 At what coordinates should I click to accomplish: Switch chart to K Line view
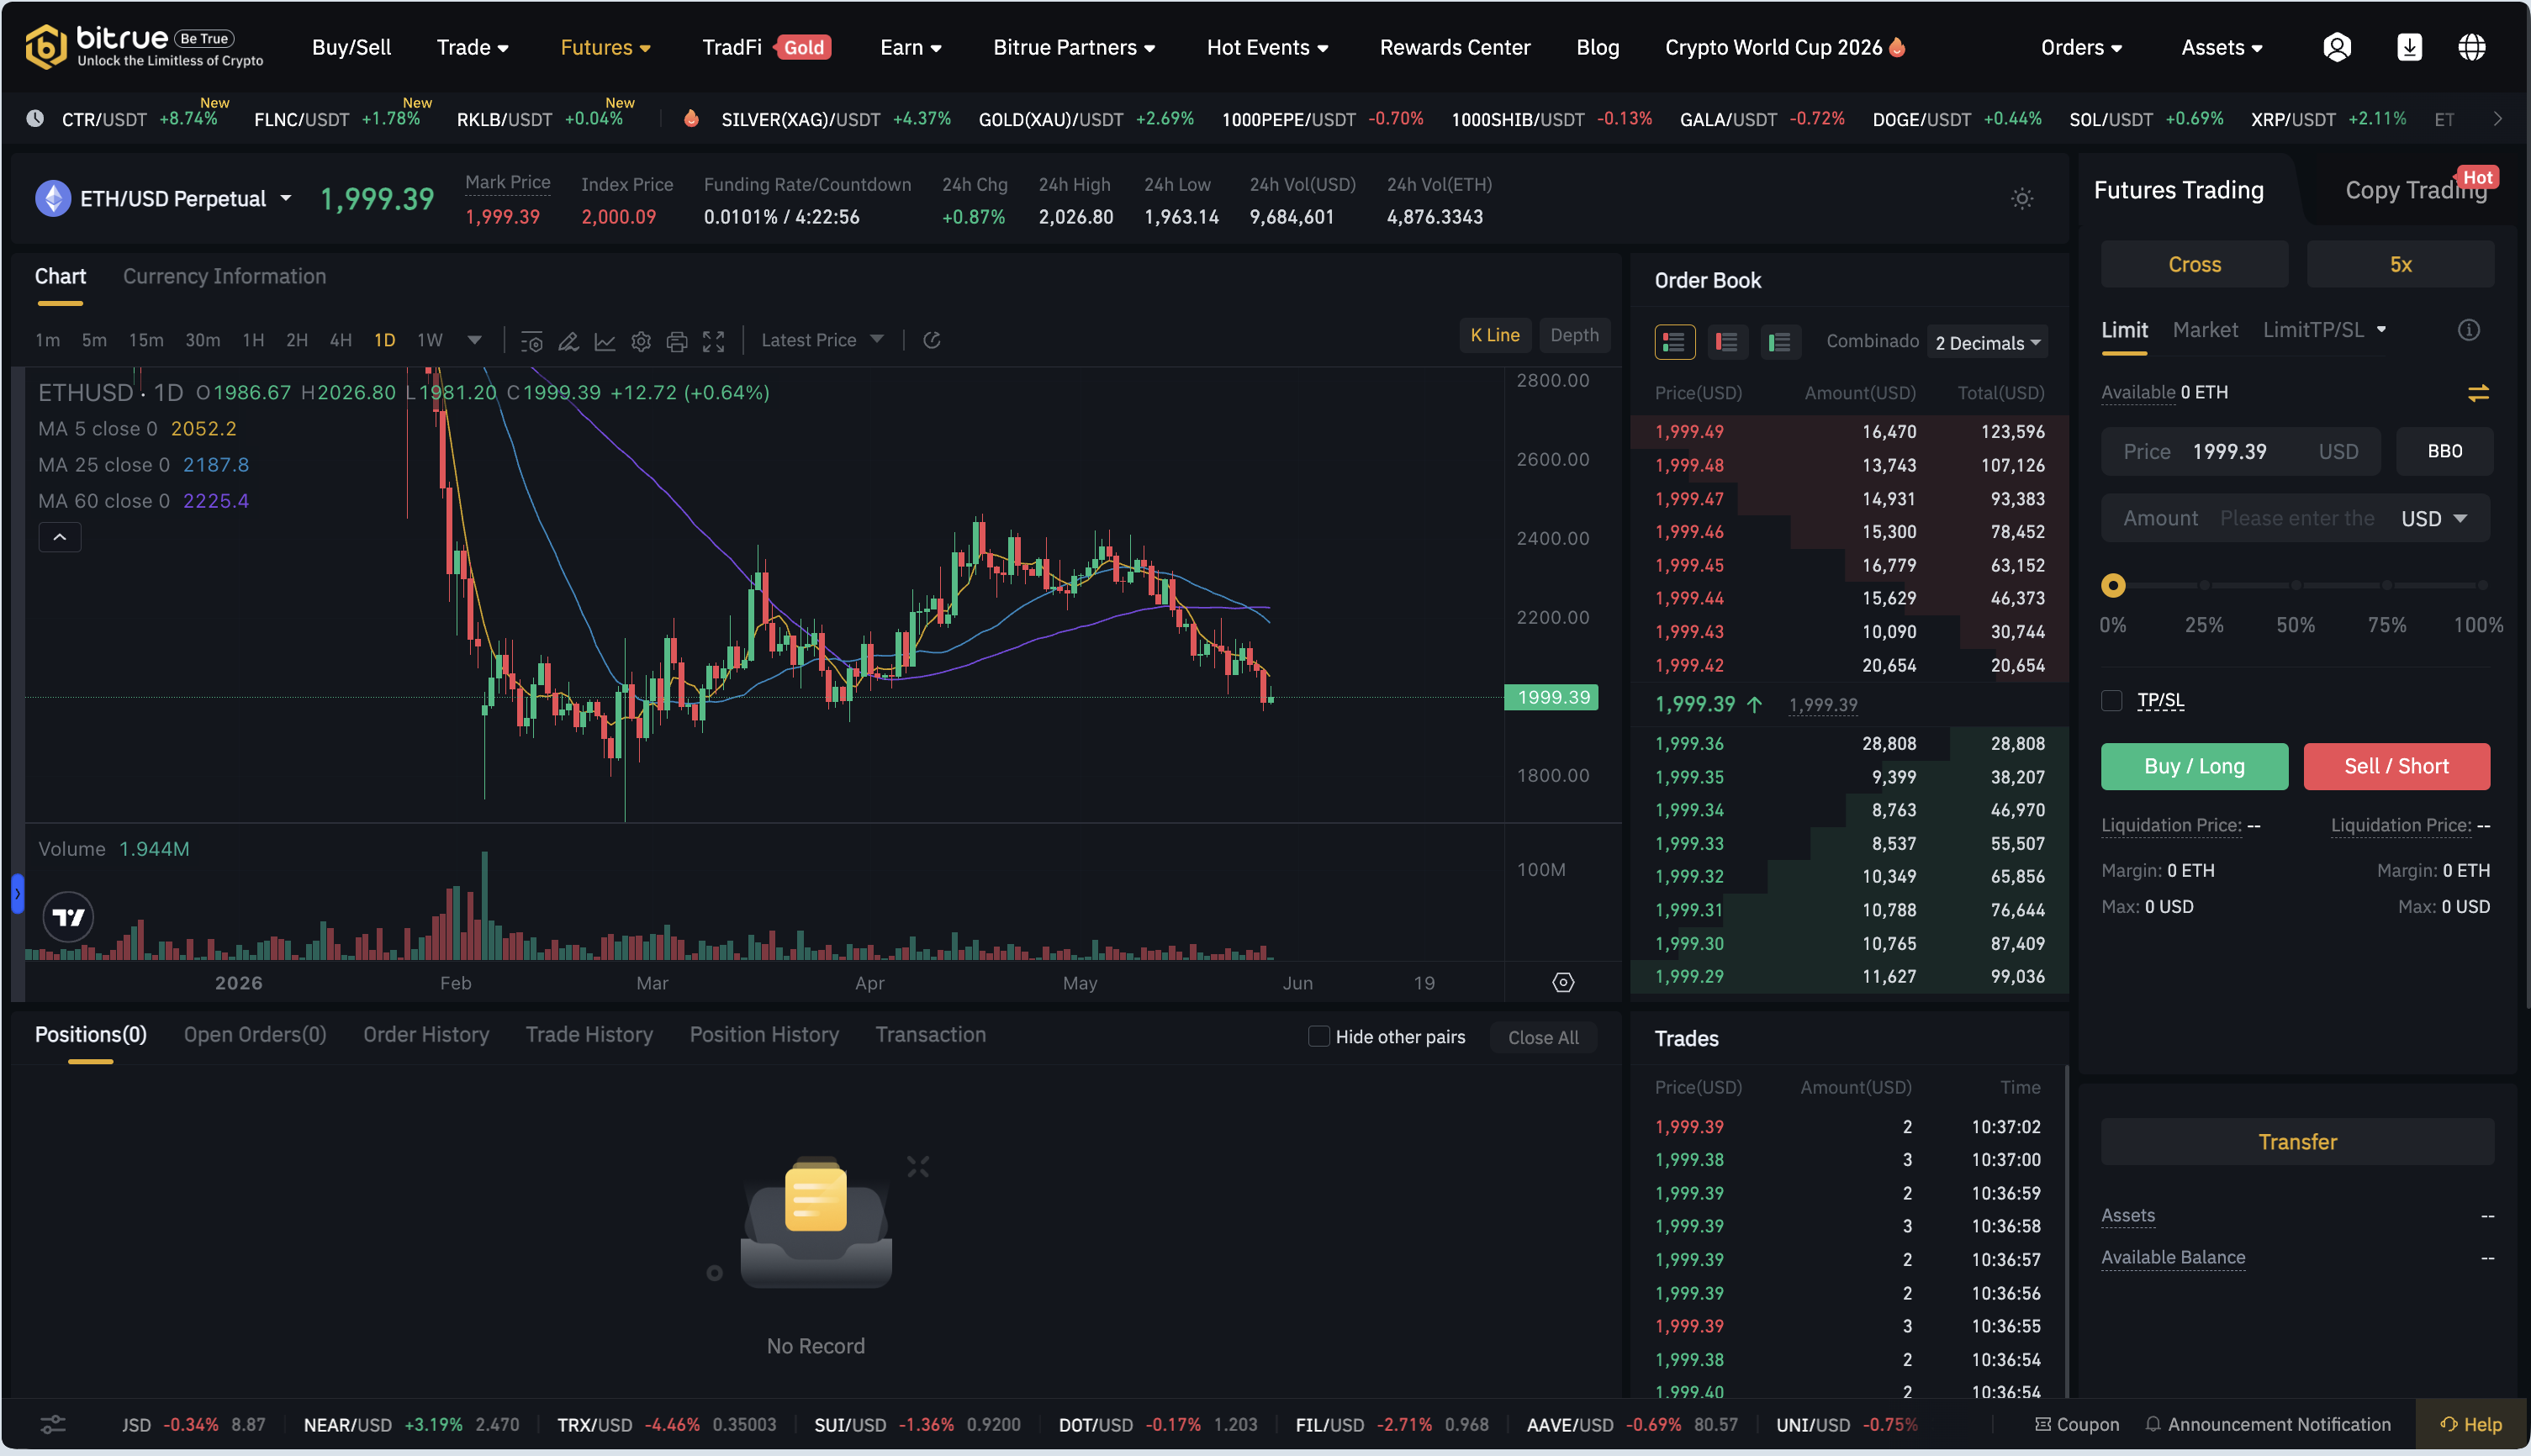1494,335
